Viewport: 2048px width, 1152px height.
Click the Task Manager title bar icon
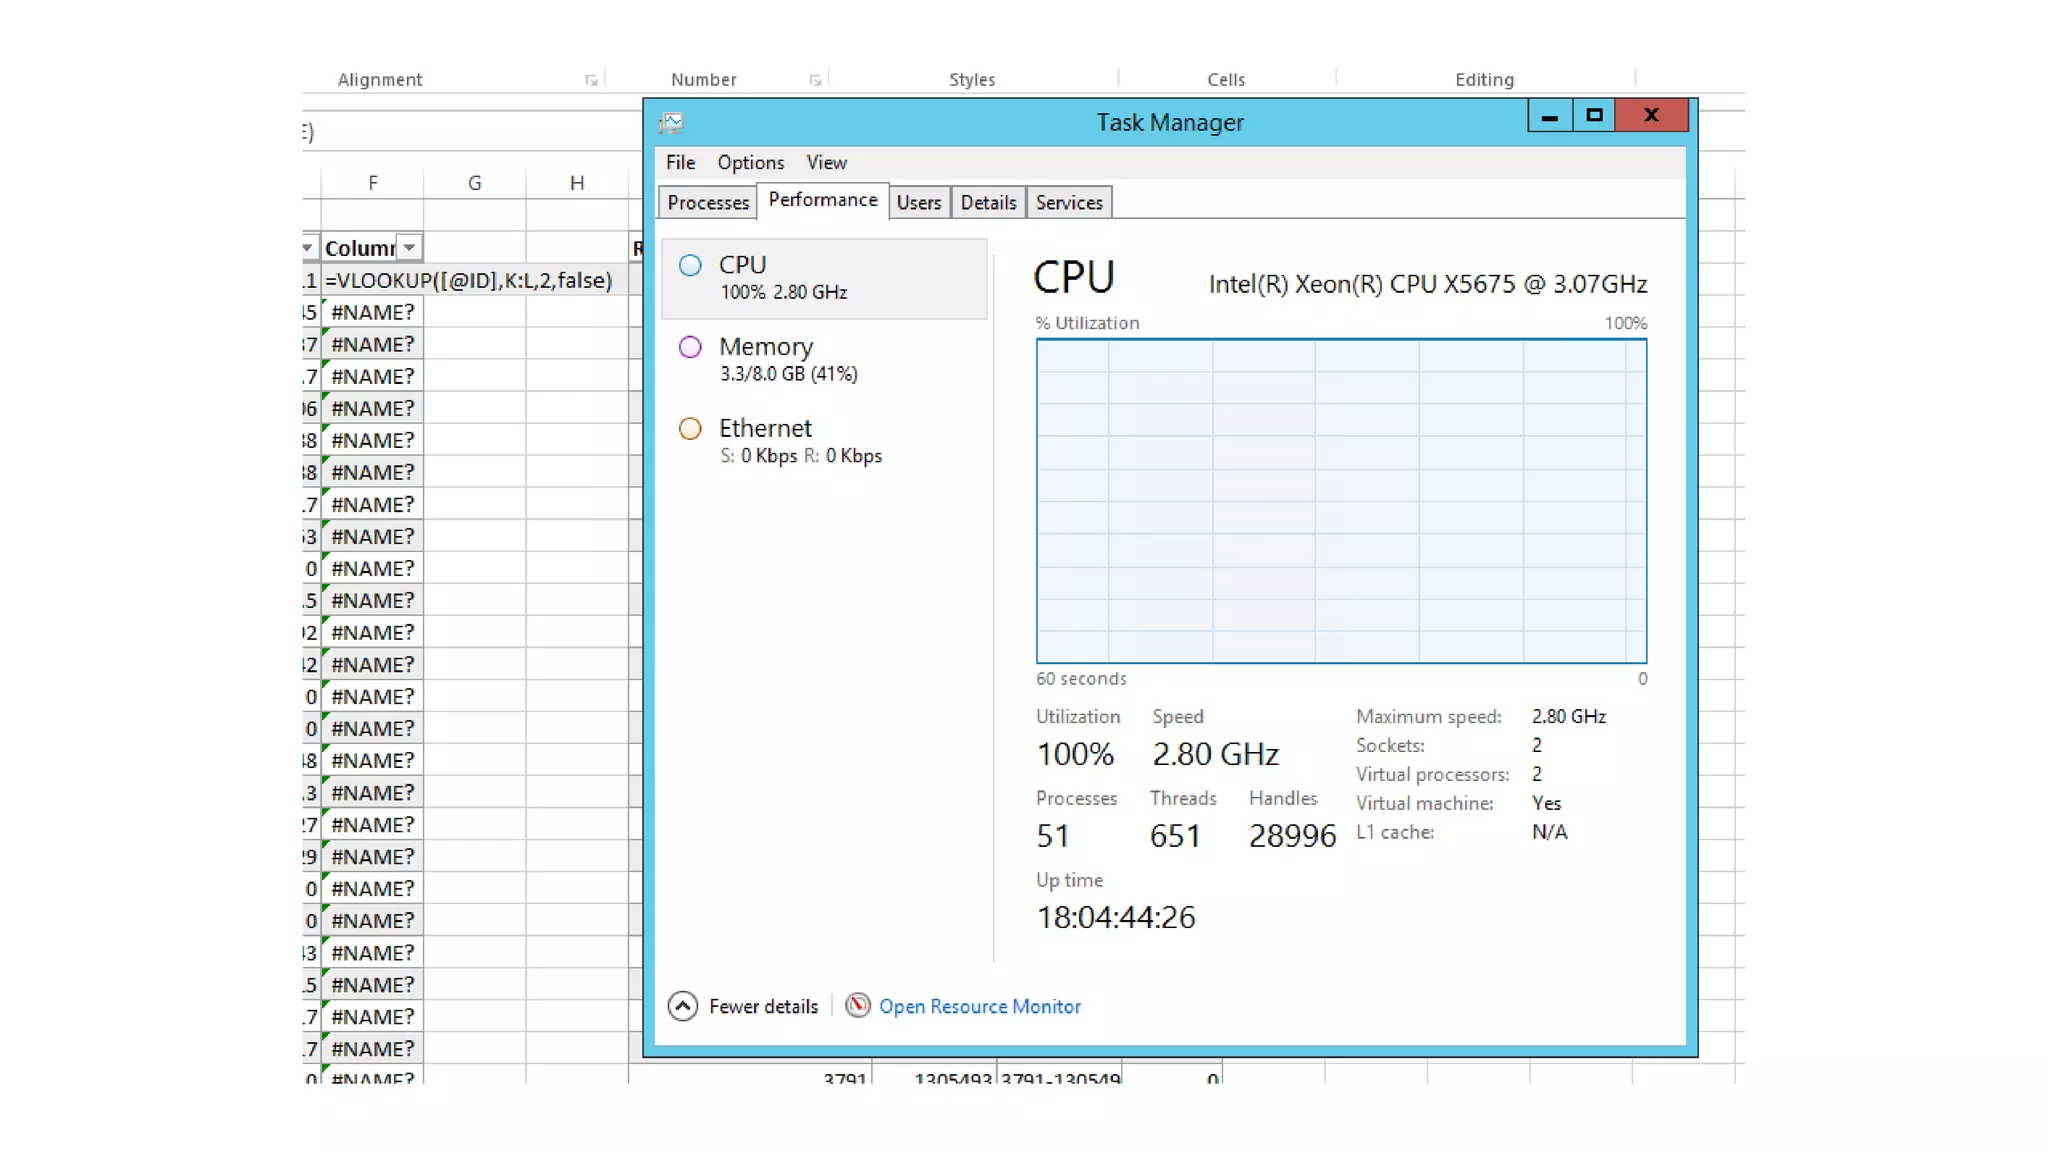(x=671, y=122)
